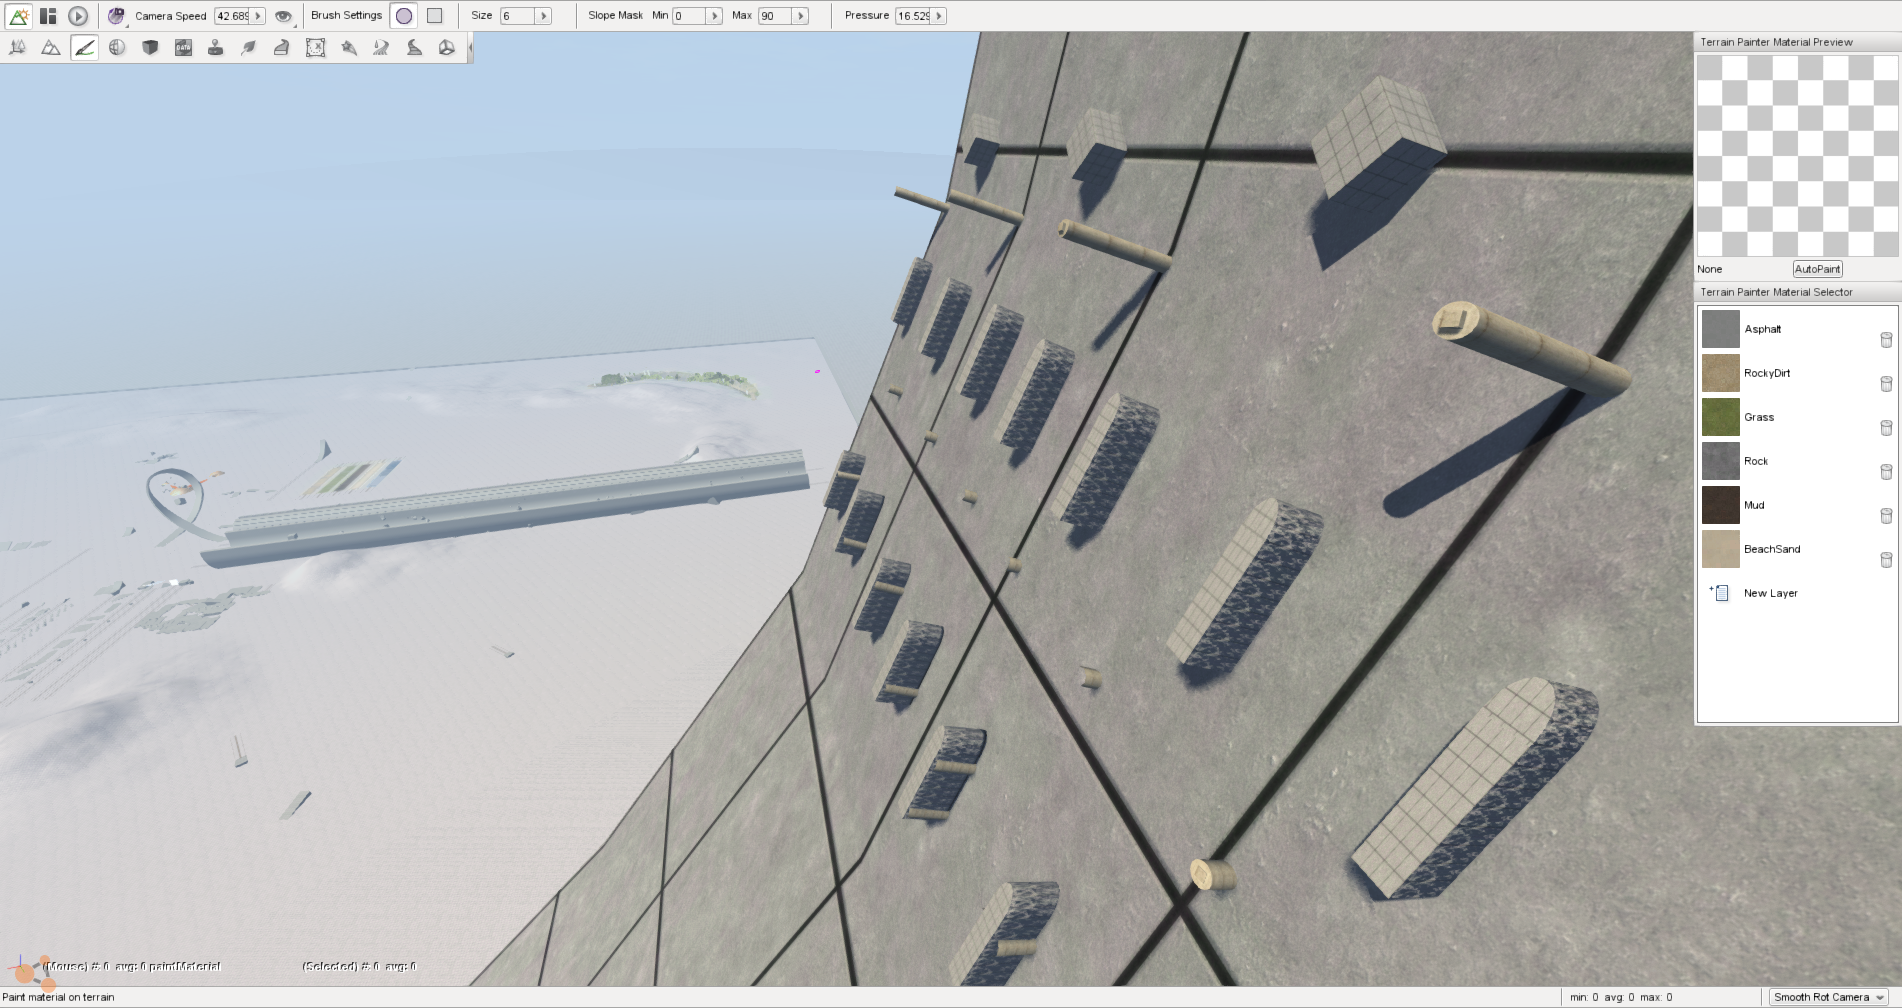The image size is (1902, 1008).
Task: Delete the Asphalt material layer
Action: 1886,340
